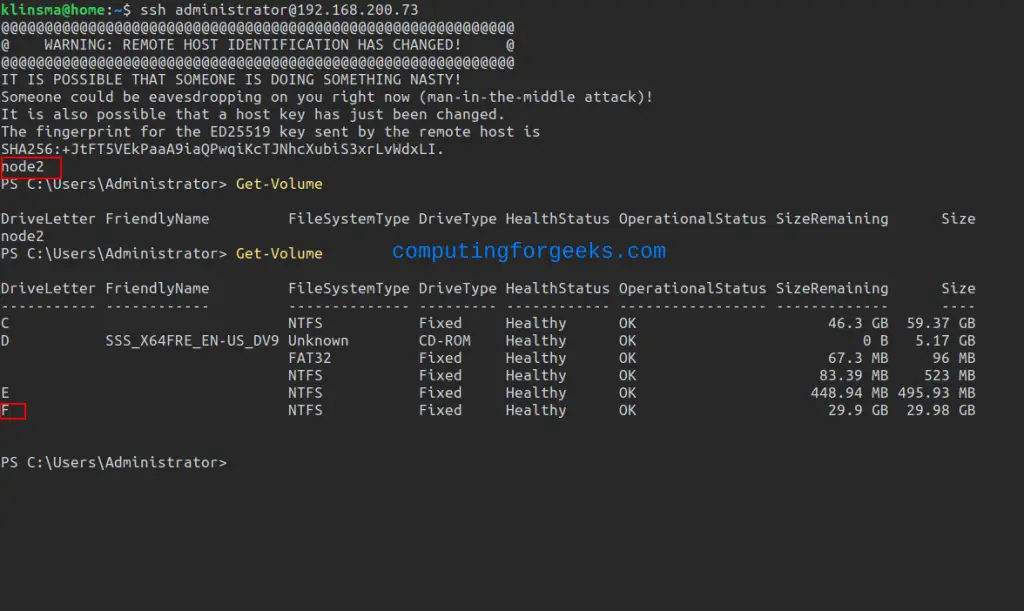This screenshot has width=1024, height=611.
Task: Click drive letter D in the volume list
Action: click(x=5, y=341)
